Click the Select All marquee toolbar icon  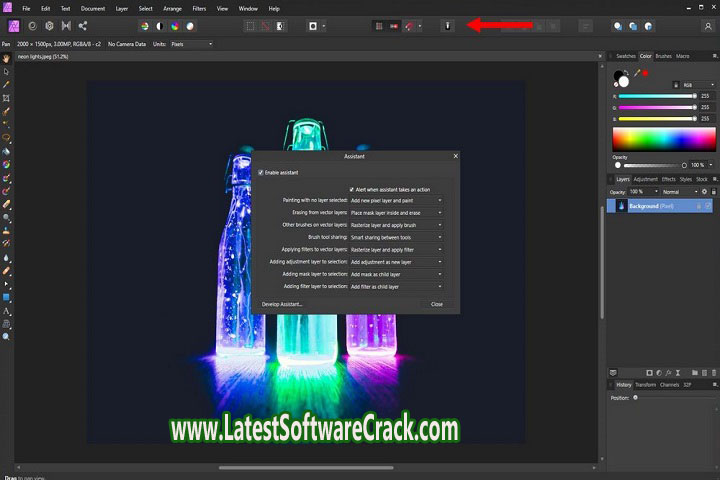(250, 26)
